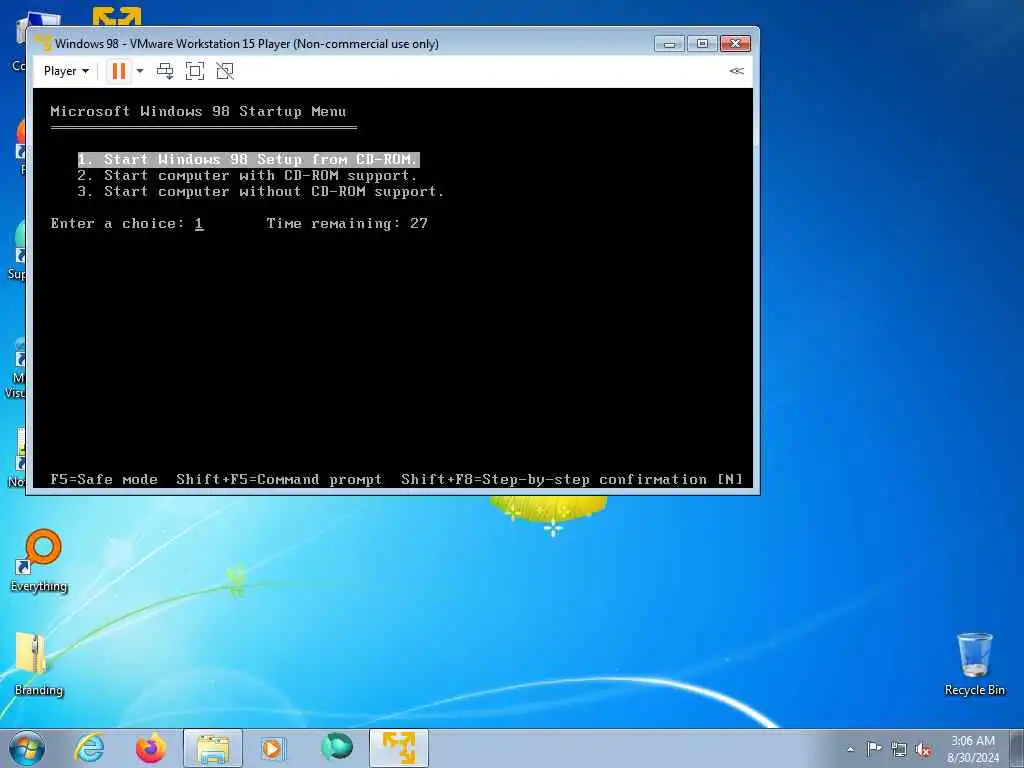1024x768 pixels.
Task: Open the Windows Start menu
Action: [x=27, y=748]
